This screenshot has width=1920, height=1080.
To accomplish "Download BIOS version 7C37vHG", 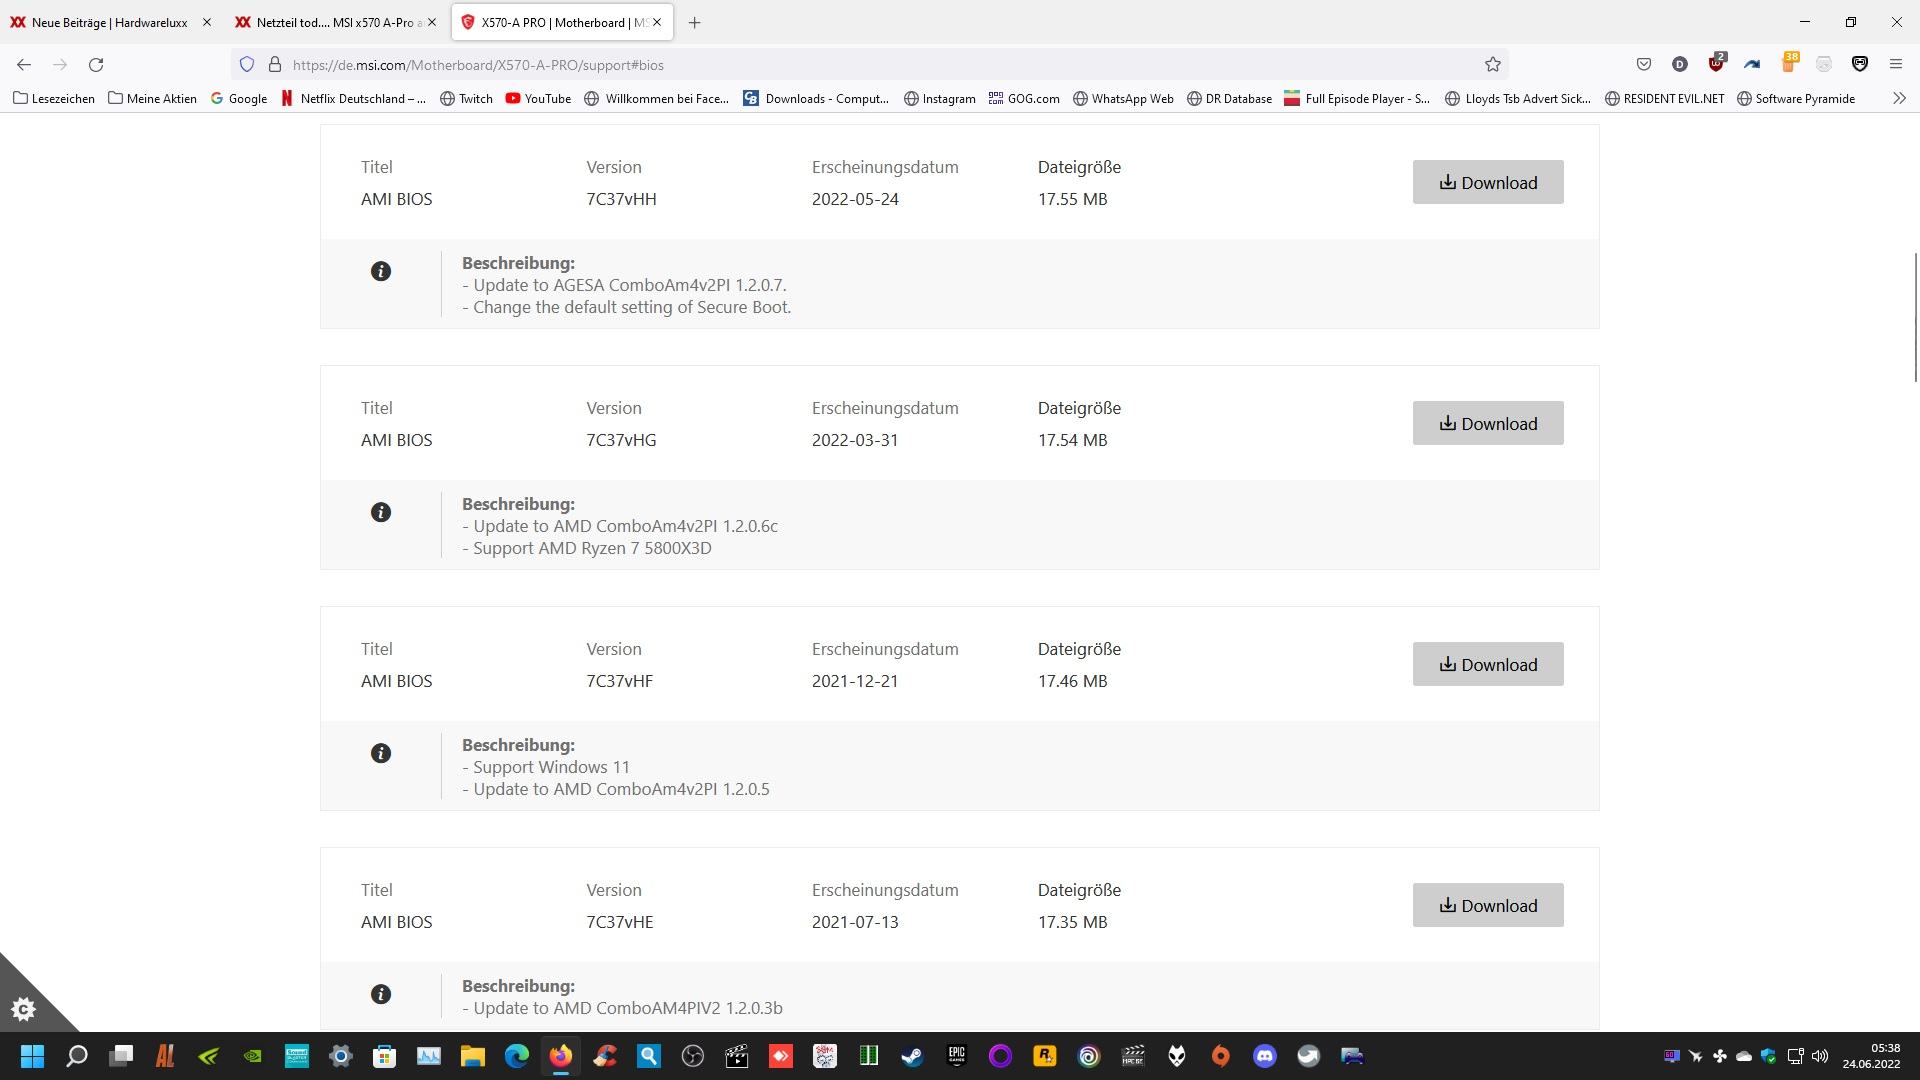I will pos(1487,423).
